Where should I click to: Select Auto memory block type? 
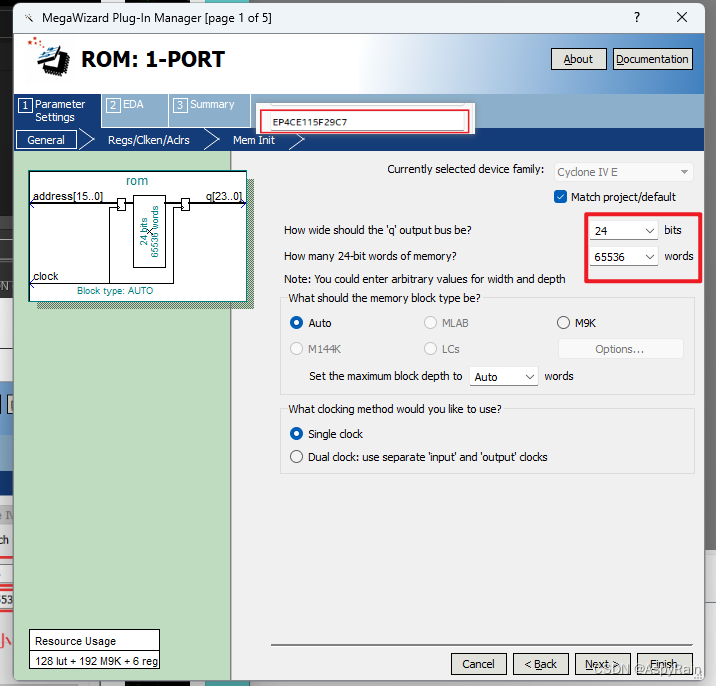pyautogui.click(x=296, y=323)
